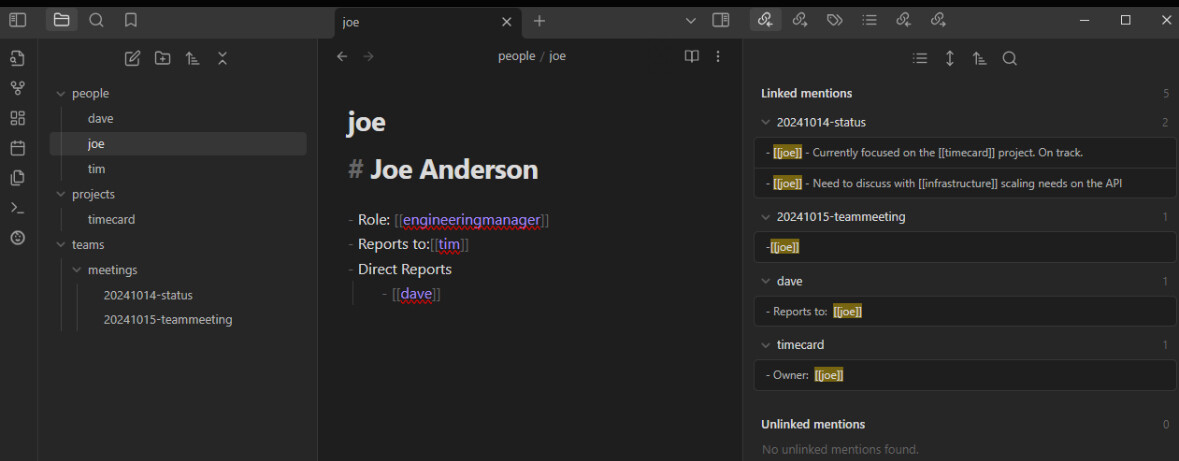Switch to the Search tab in the left sidebar
This screenshot has height=461, width=1179.
[x=96, y=20]
